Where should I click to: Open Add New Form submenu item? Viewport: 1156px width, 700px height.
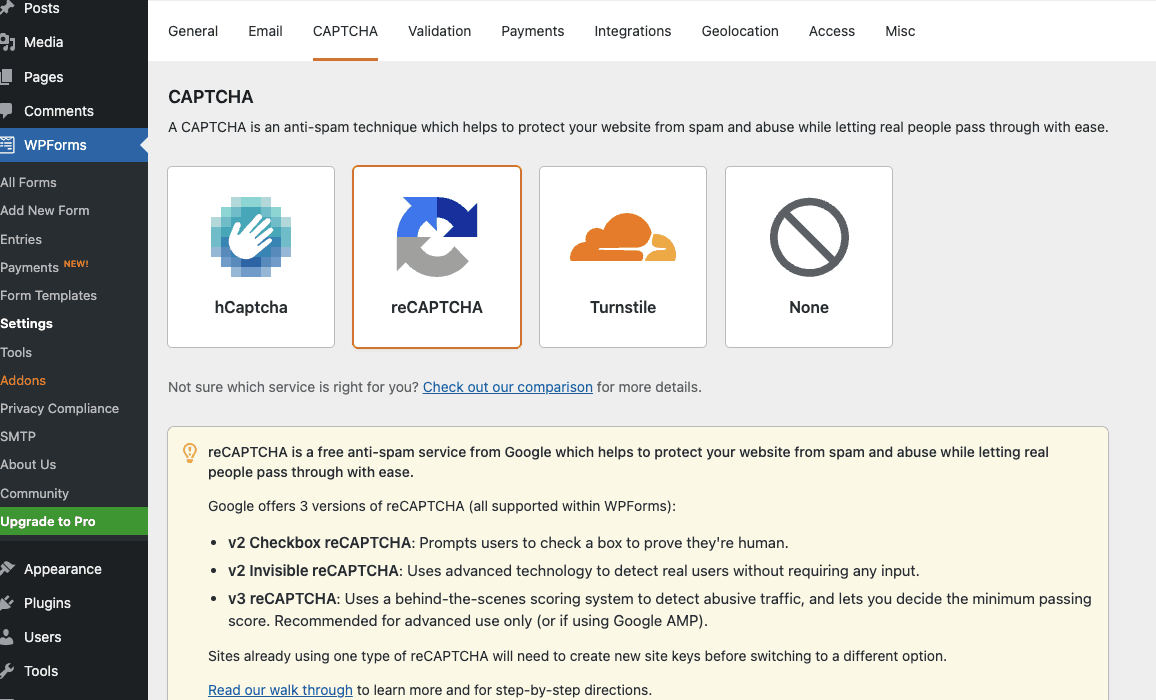[x=44, y=210]
